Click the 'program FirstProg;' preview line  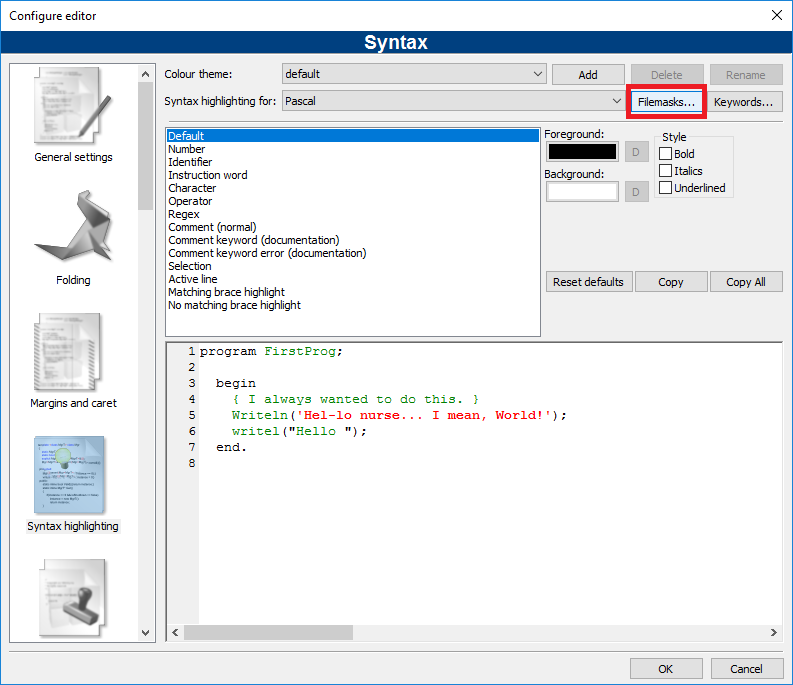coord(271,351)
